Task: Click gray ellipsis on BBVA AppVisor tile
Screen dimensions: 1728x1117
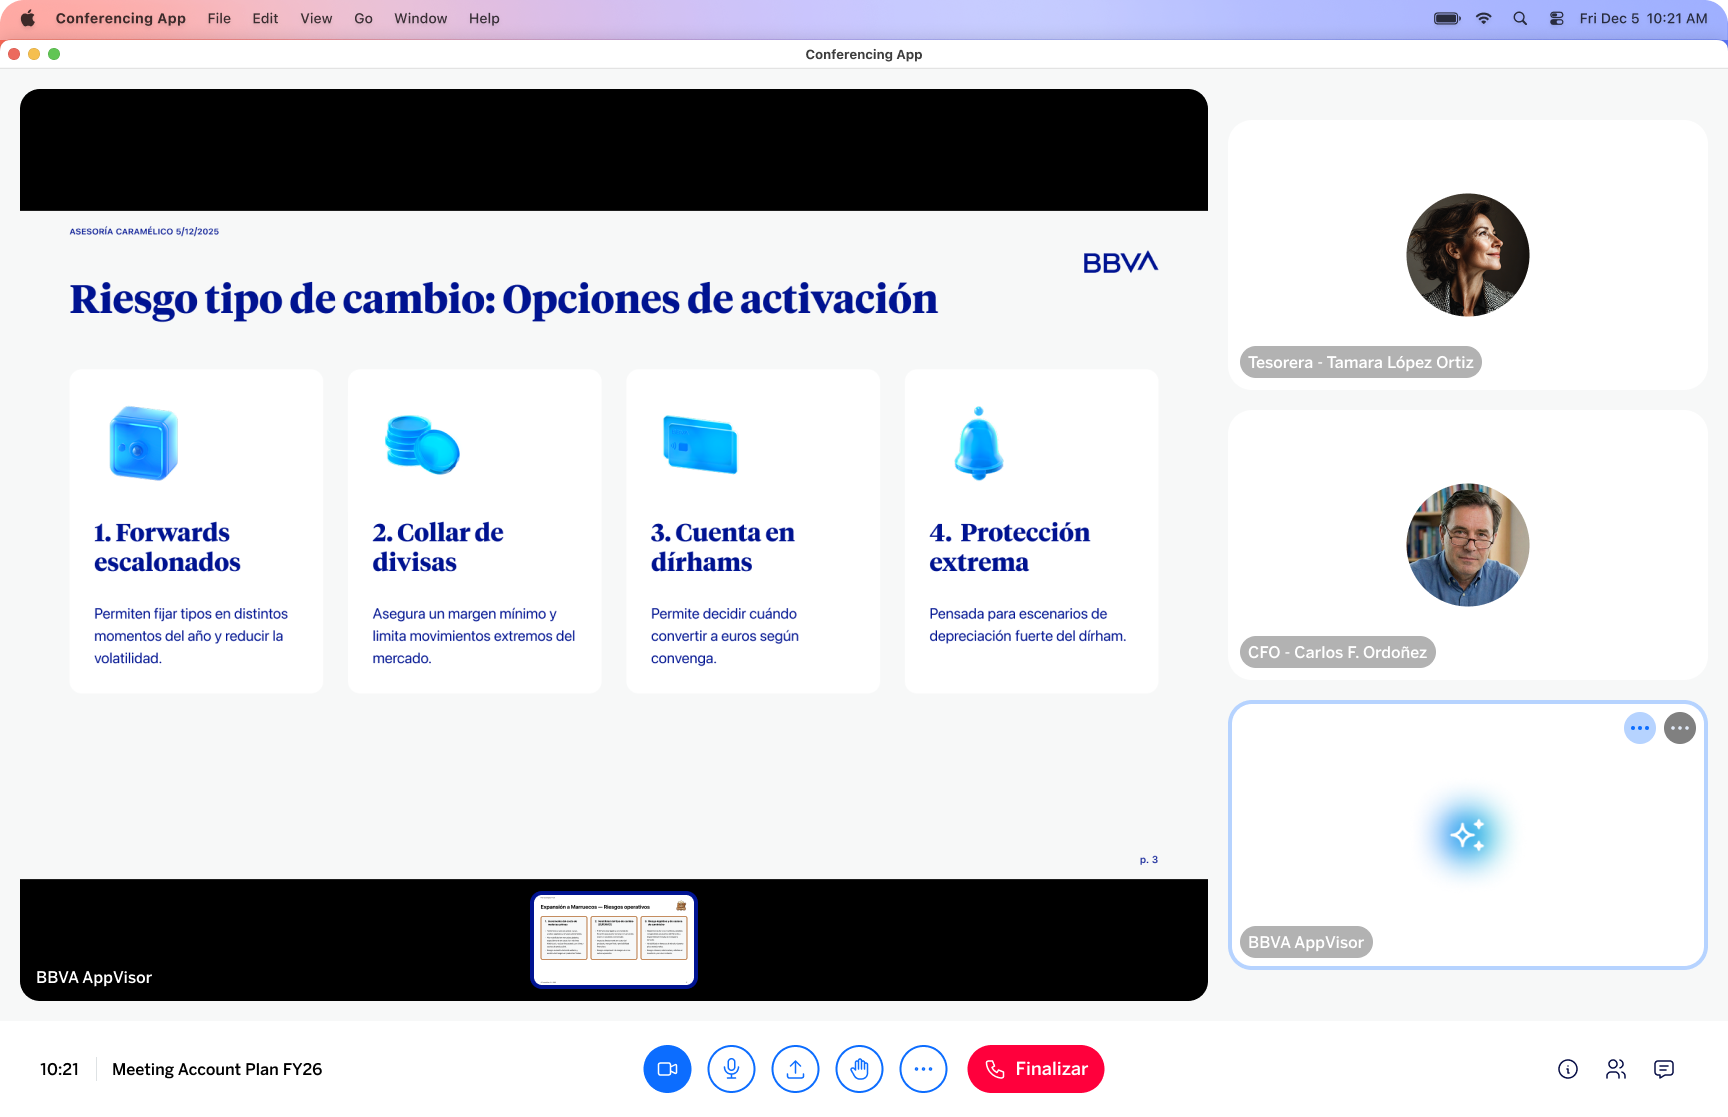Action: pyautogui.click(x=1680, y=728)
